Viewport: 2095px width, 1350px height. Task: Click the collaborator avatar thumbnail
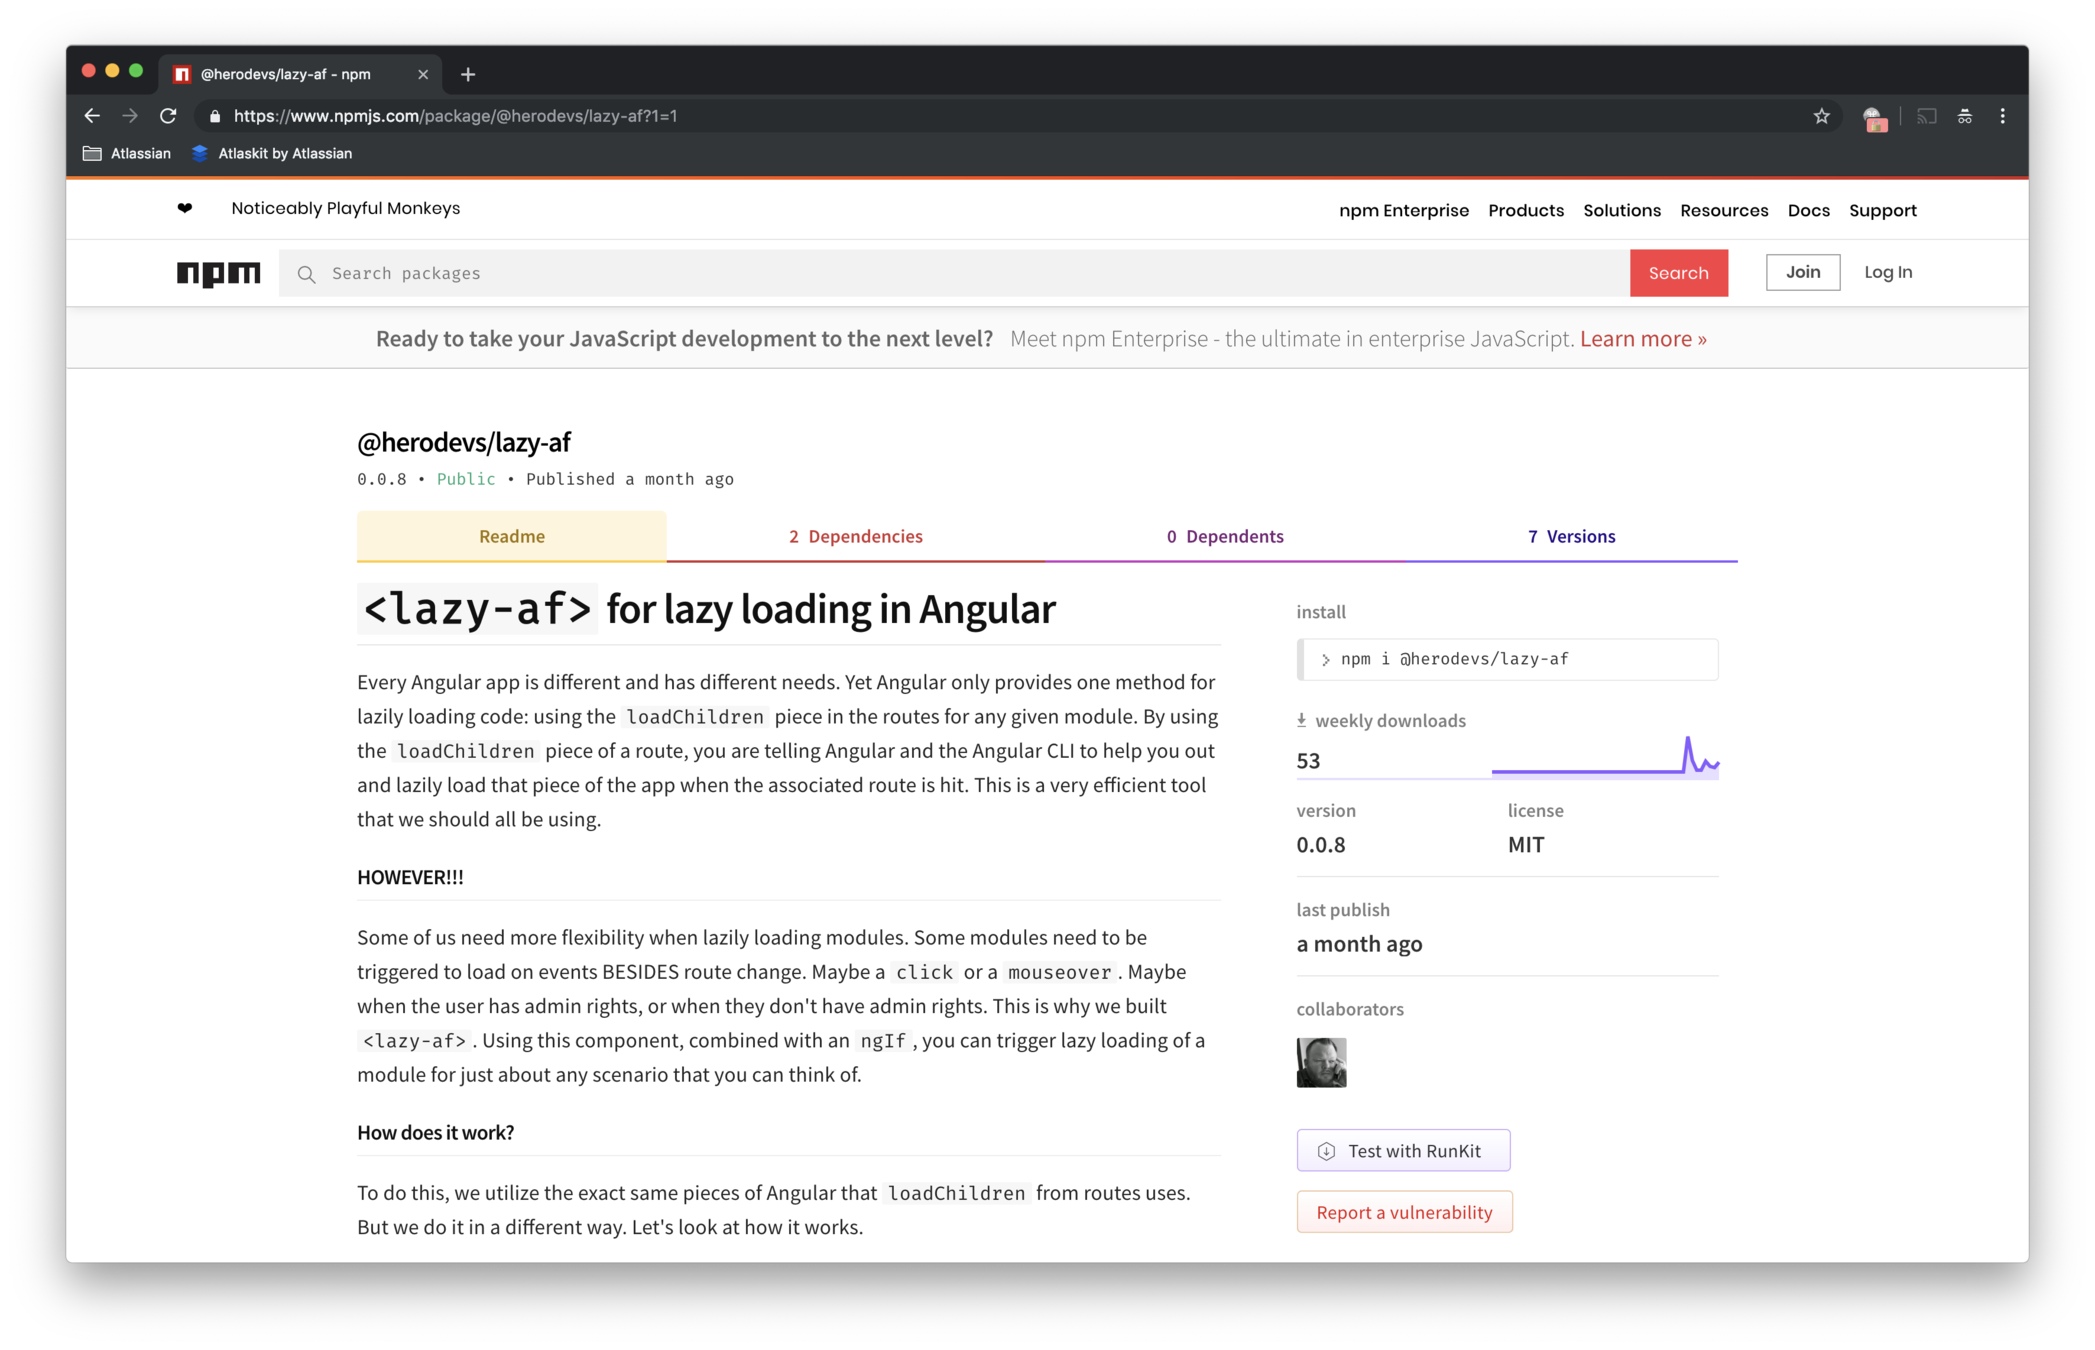point(1321,1062)
